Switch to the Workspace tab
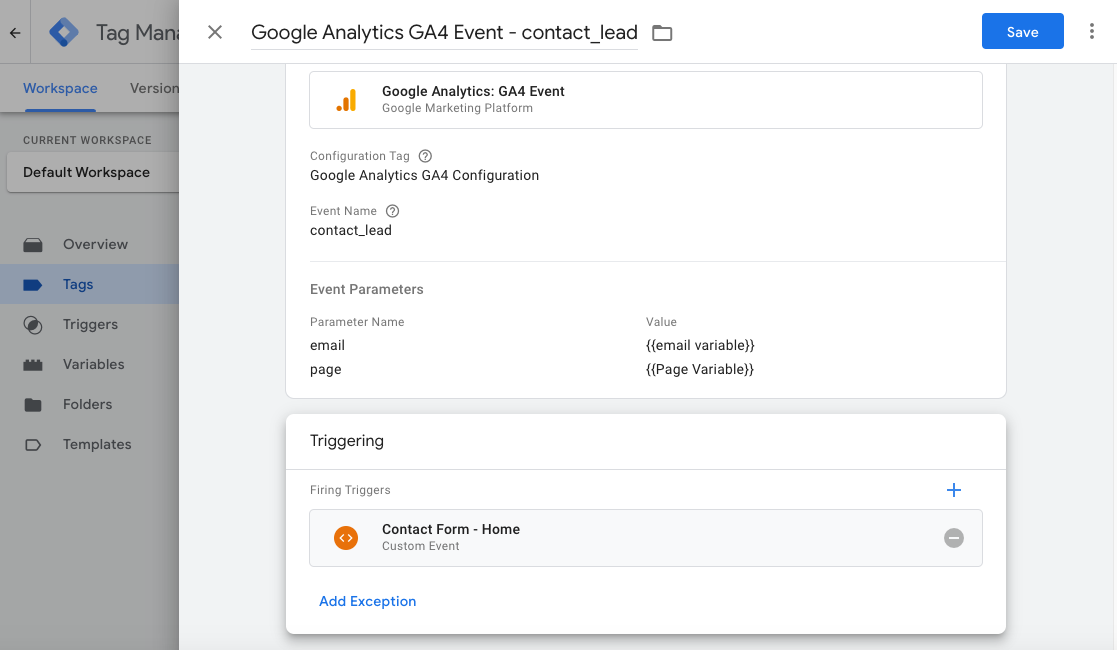This screenshot has width=1117, height=650. tap(60, 88)
